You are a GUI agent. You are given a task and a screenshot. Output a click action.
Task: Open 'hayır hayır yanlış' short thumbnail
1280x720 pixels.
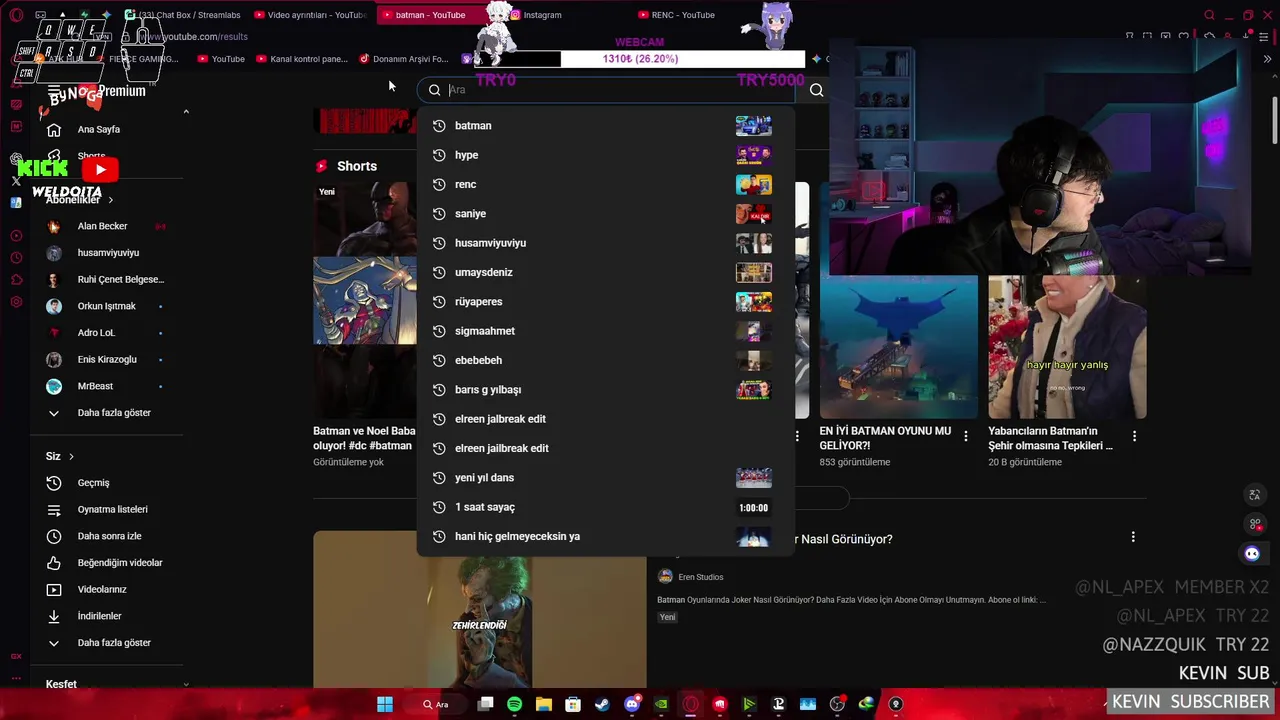1067,347
